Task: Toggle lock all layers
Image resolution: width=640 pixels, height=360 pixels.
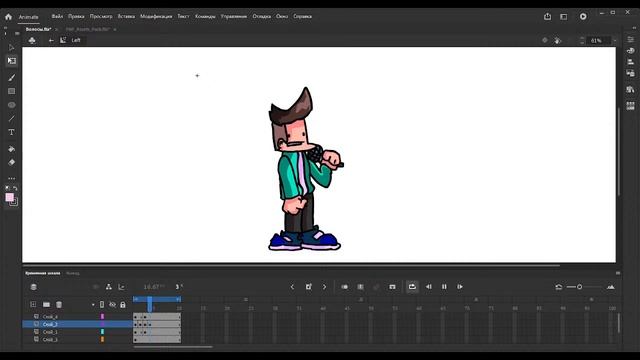Action: click(x=123, y=304)
